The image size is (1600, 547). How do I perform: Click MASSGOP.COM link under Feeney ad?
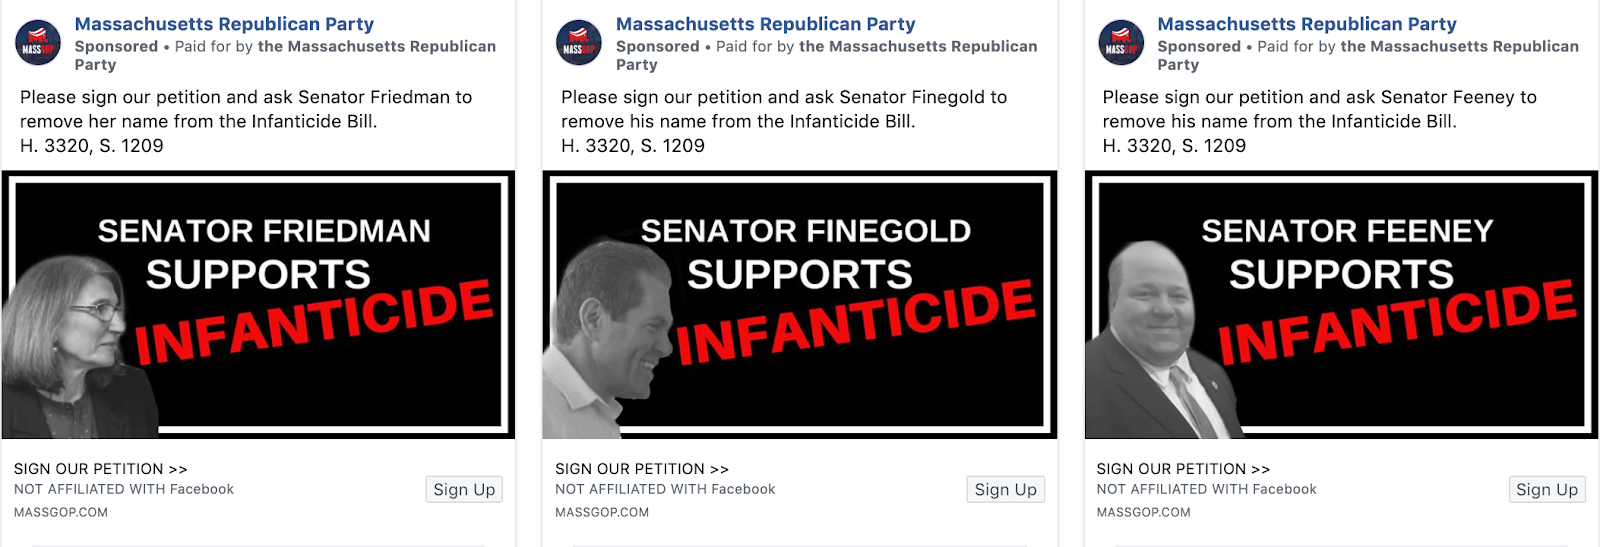point(1144,512)
